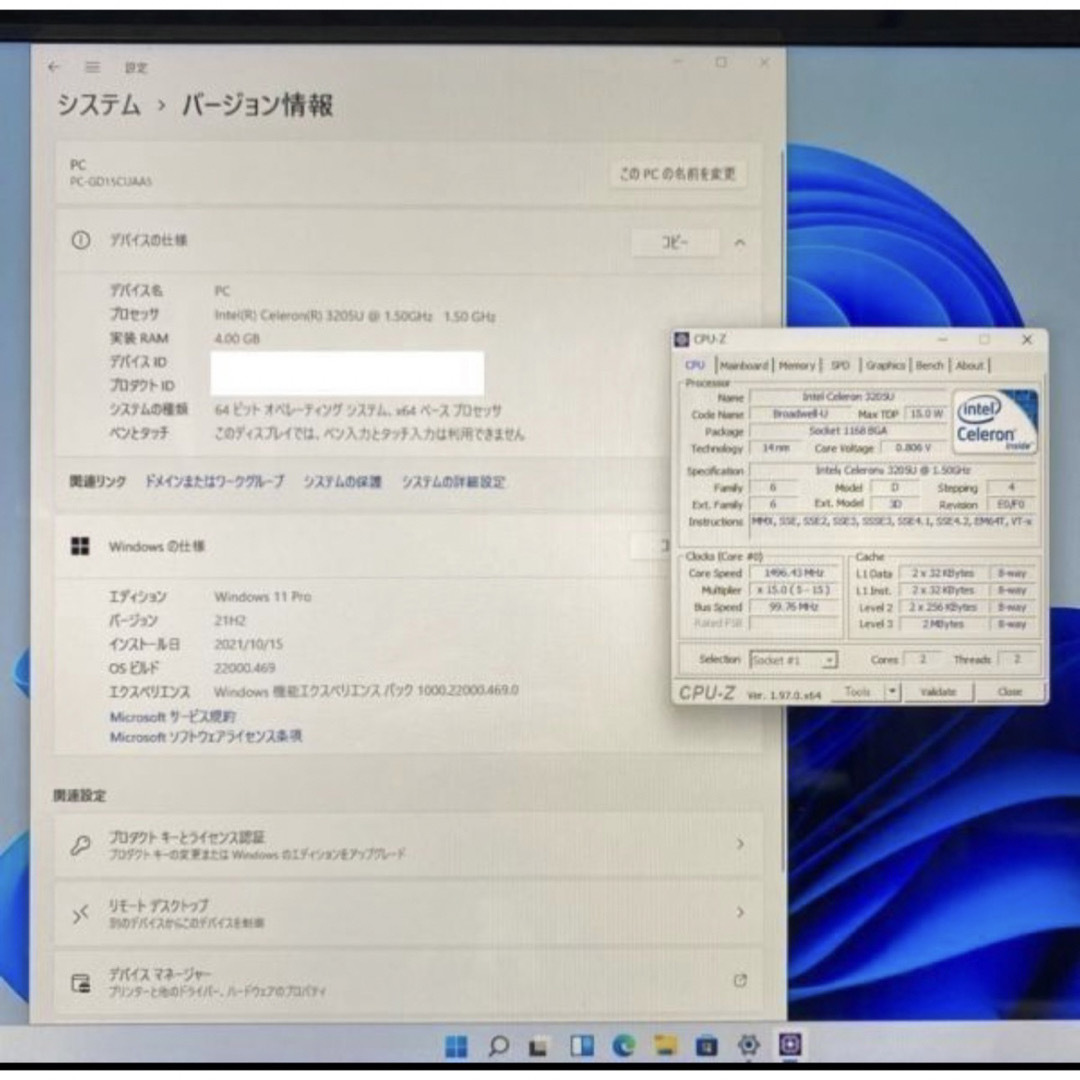Click the info icon beside デバイスの仕様
Screen dimensions: 1080x1080
[81, 240]
